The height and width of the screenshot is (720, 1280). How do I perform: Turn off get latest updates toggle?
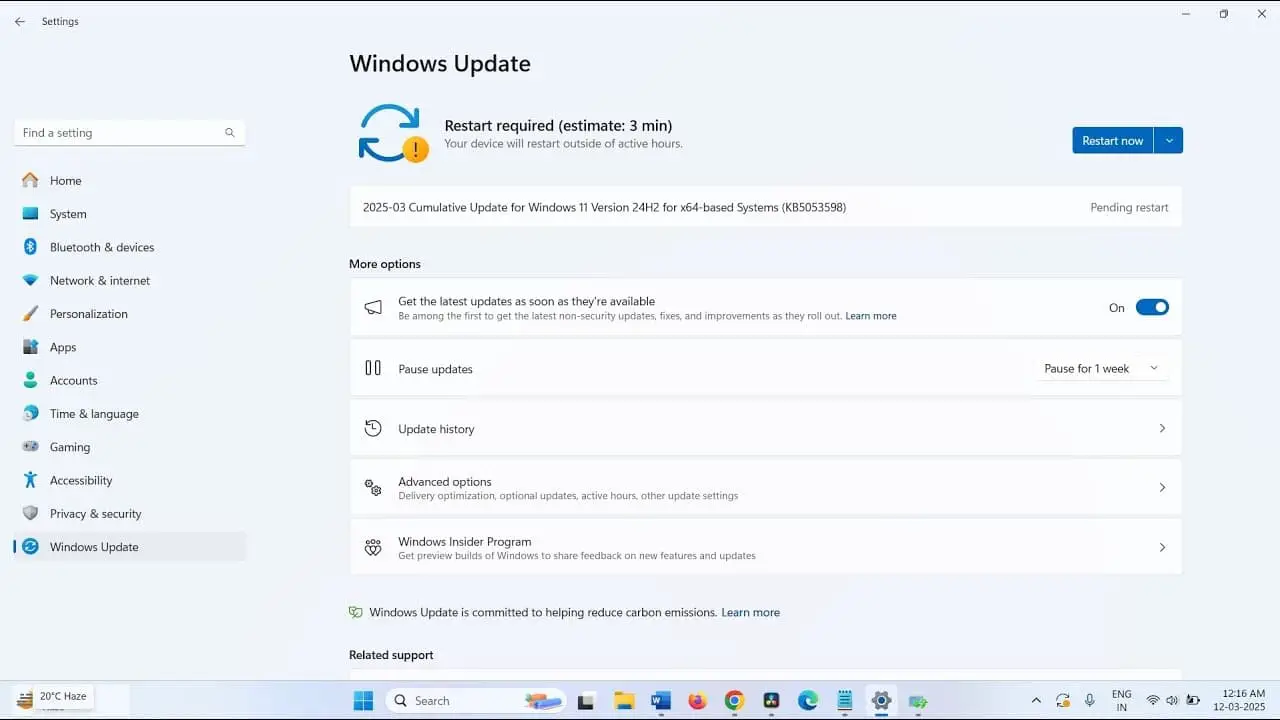pyautogui.click(x=1152, y=308)
